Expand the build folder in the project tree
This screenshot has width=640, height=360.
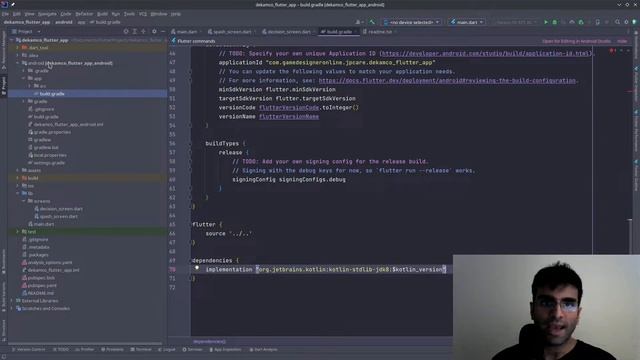point(18,178)
